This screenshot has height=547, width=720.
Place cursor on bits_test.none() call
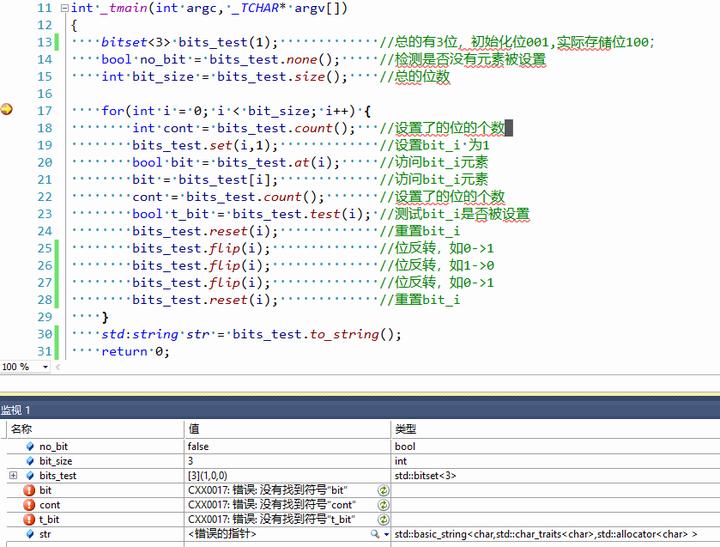click(274, 60)
